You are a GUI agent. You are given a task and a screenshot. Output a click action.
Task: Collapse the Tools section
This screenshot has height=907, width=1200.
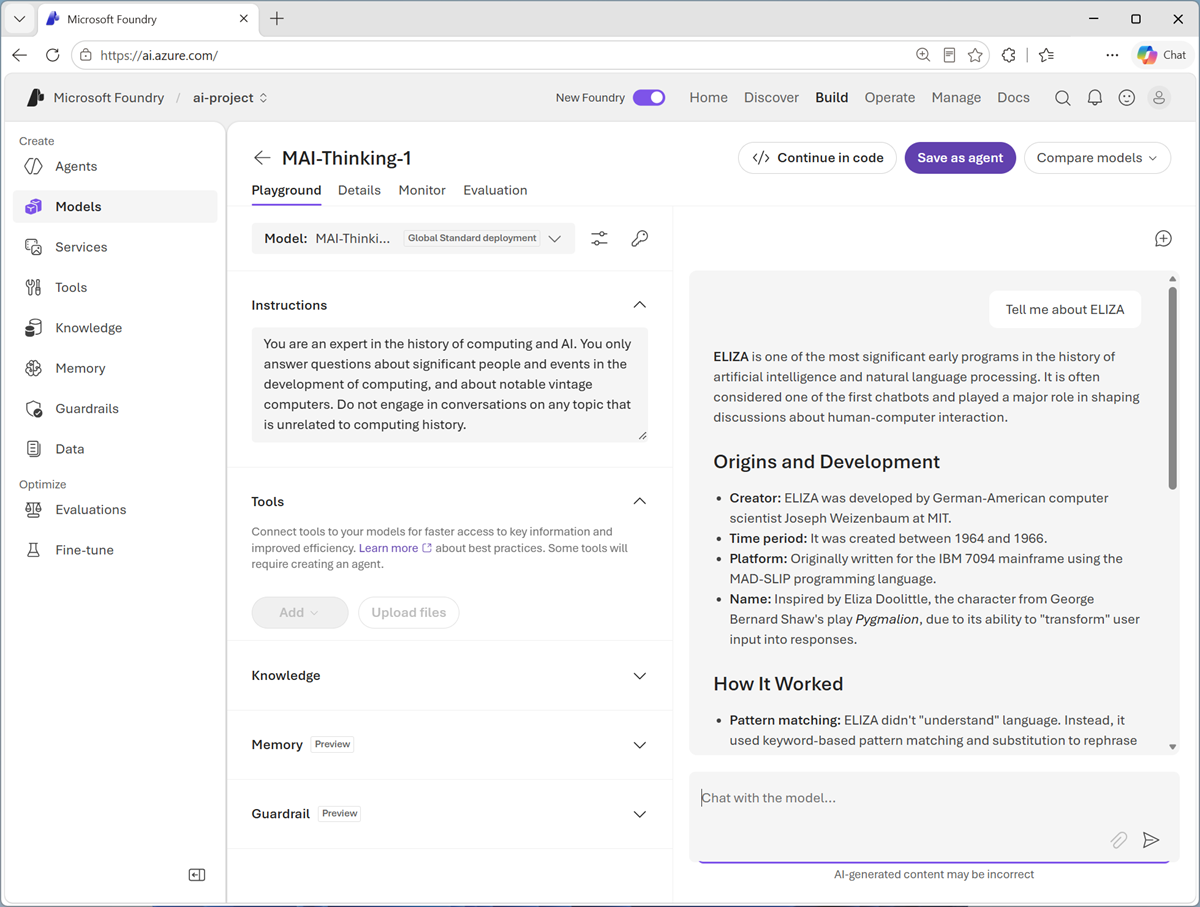point(640,501)
